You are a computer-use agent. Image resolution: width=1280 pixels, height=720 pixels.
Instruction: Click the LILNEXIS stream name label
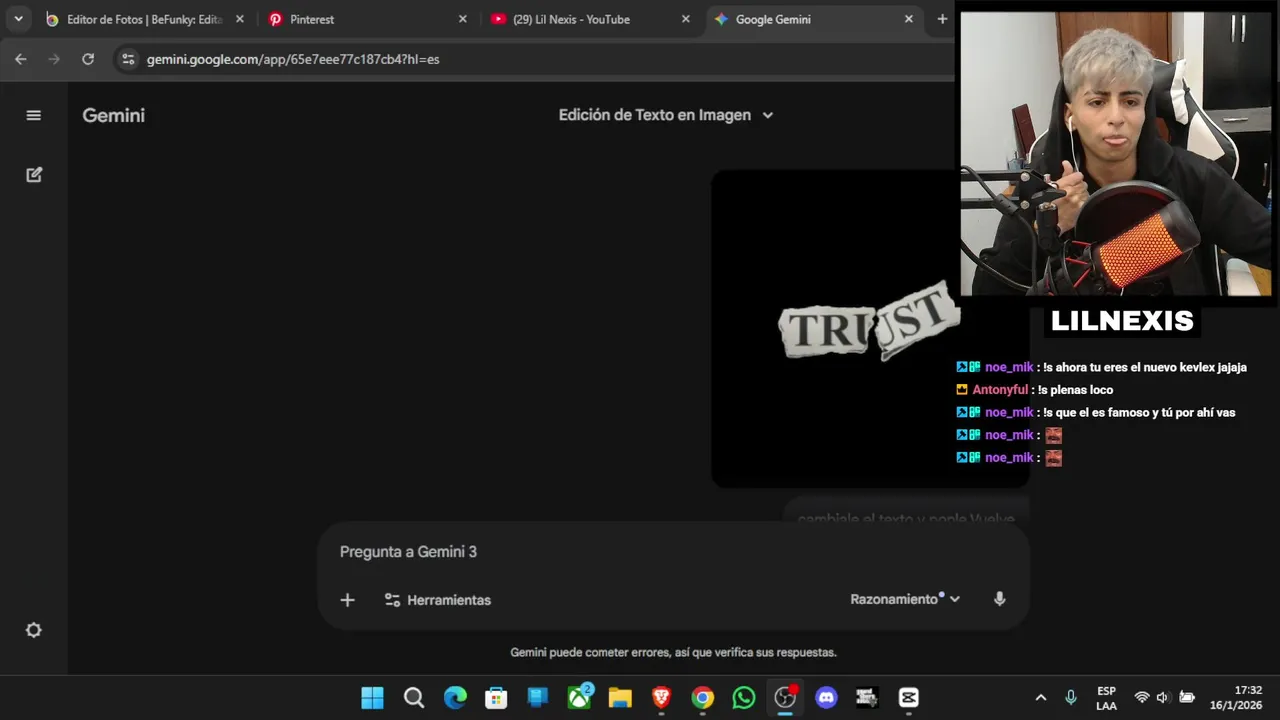(1122, 321)
